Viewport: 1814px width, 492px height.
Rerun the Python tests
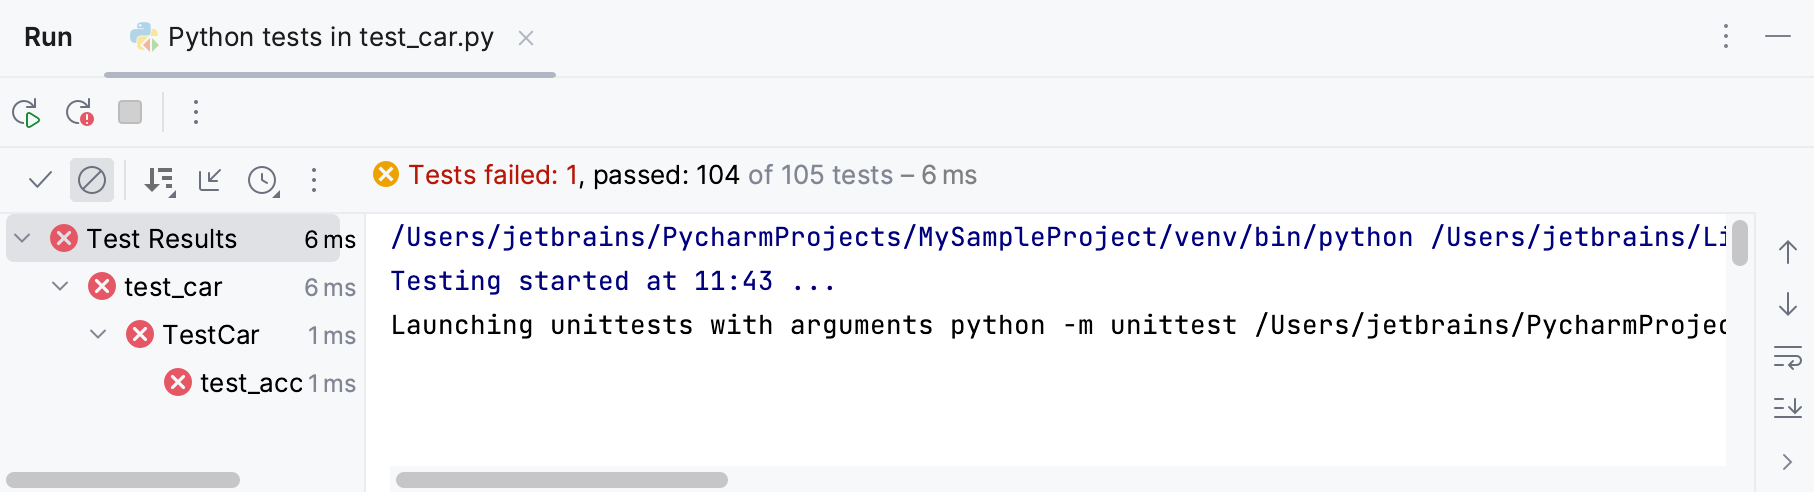26,113
